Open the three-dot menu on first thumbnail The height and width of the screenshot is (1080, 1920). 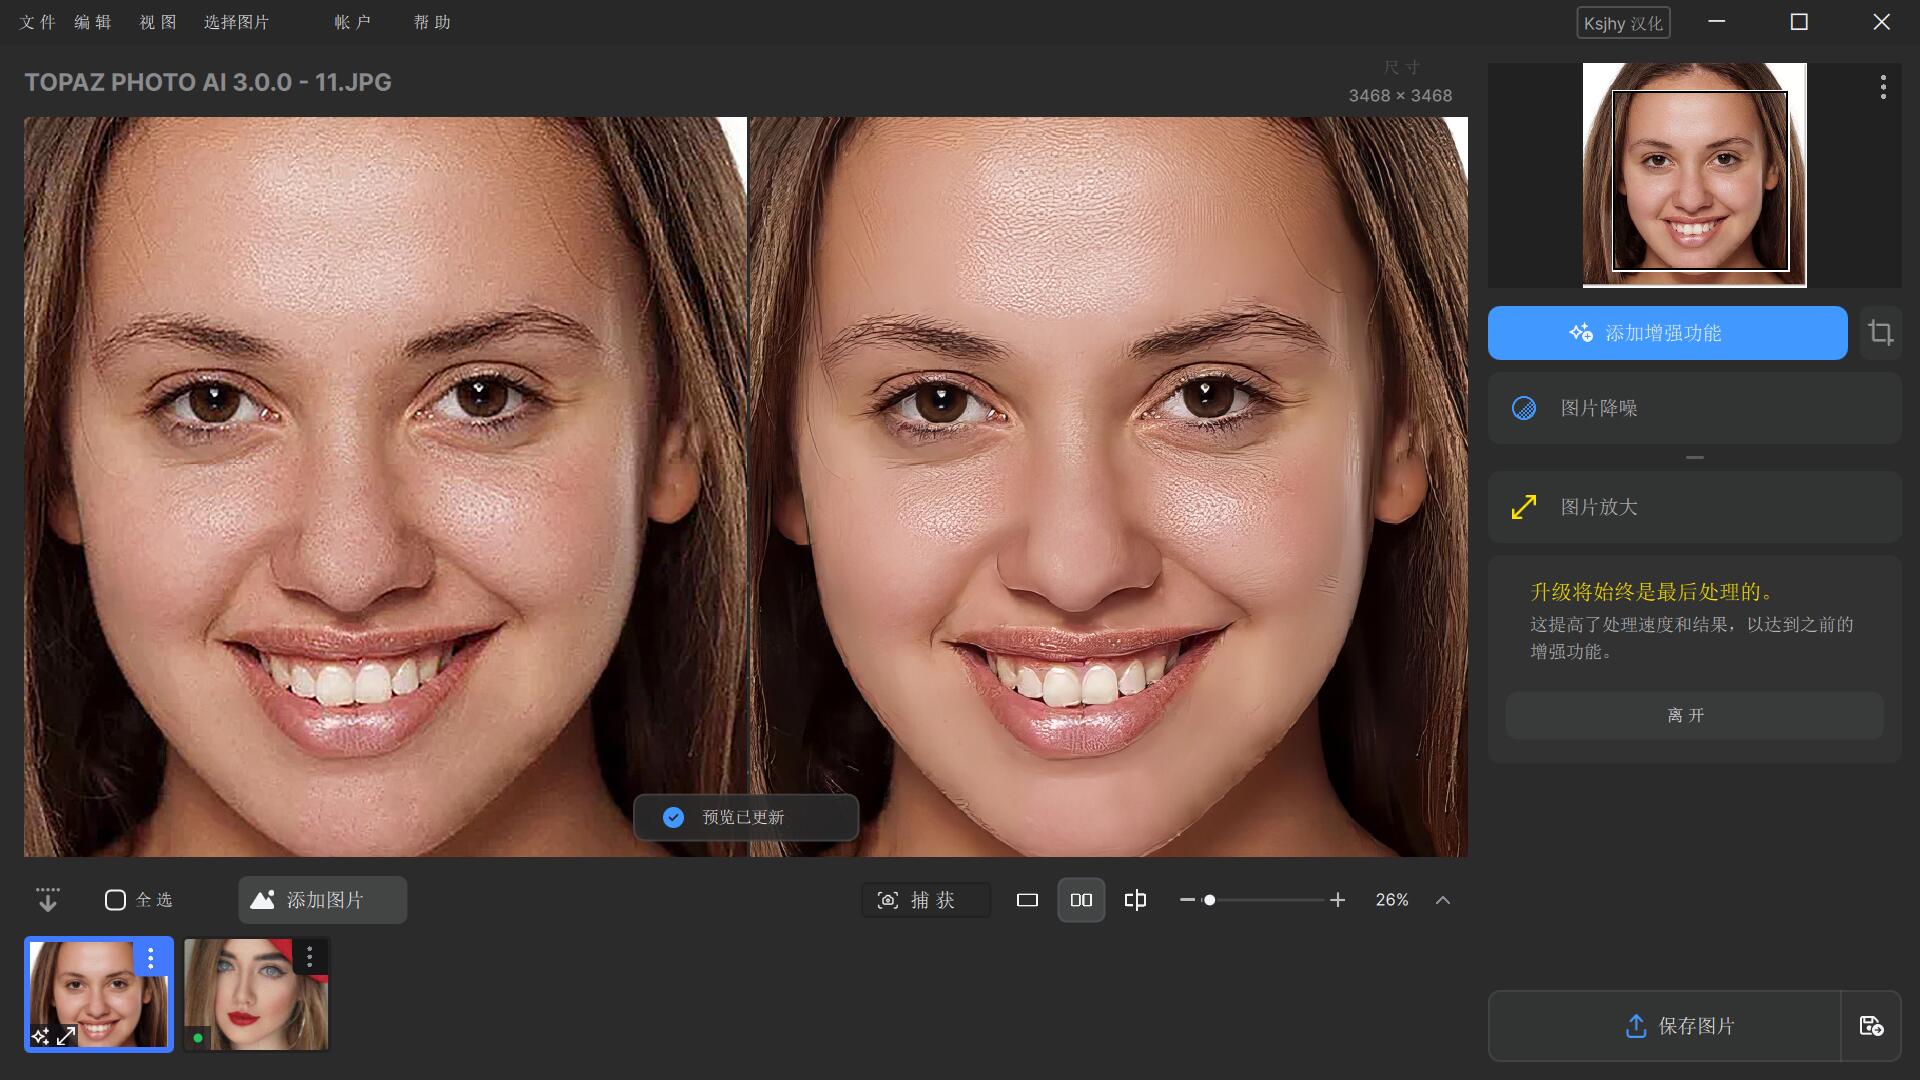coord(151,958)
